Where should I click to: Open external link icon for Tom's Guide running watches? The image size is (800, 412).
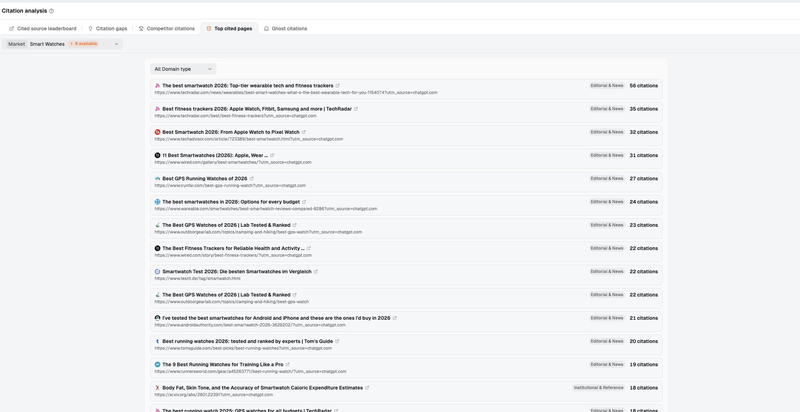click(x=337, y=341)
